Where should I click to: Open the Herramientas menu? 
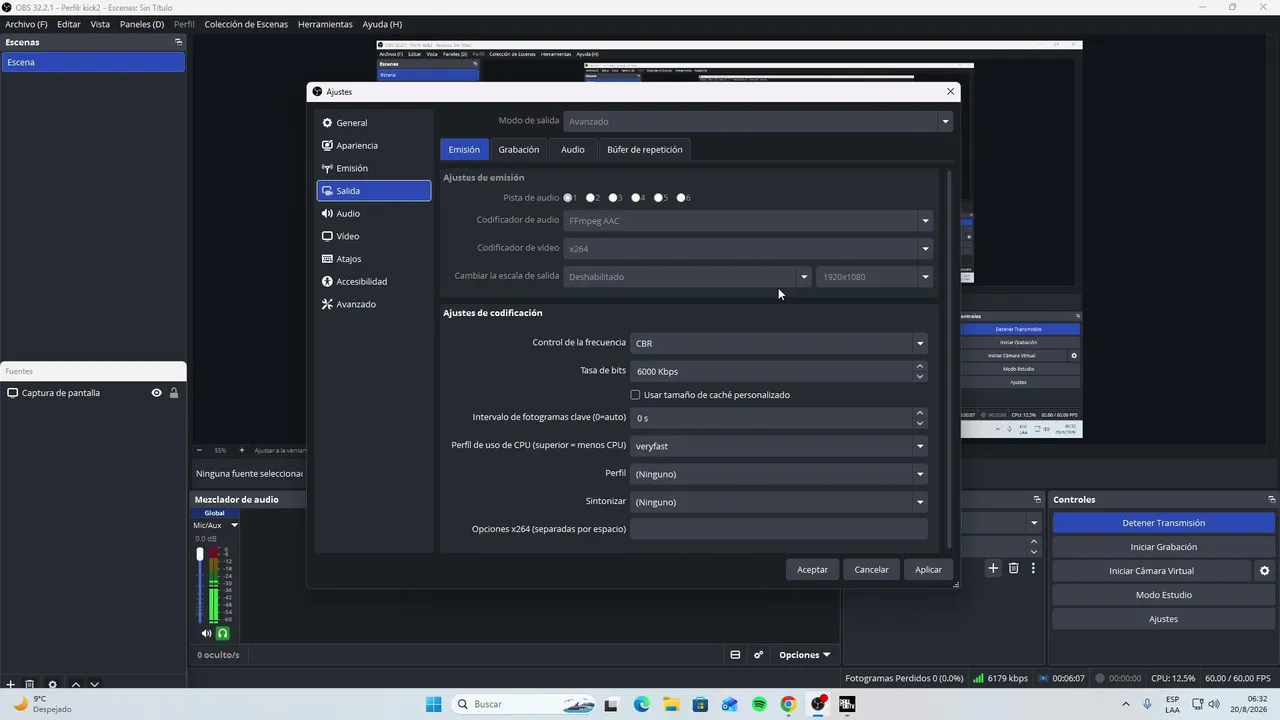[325, 24]
